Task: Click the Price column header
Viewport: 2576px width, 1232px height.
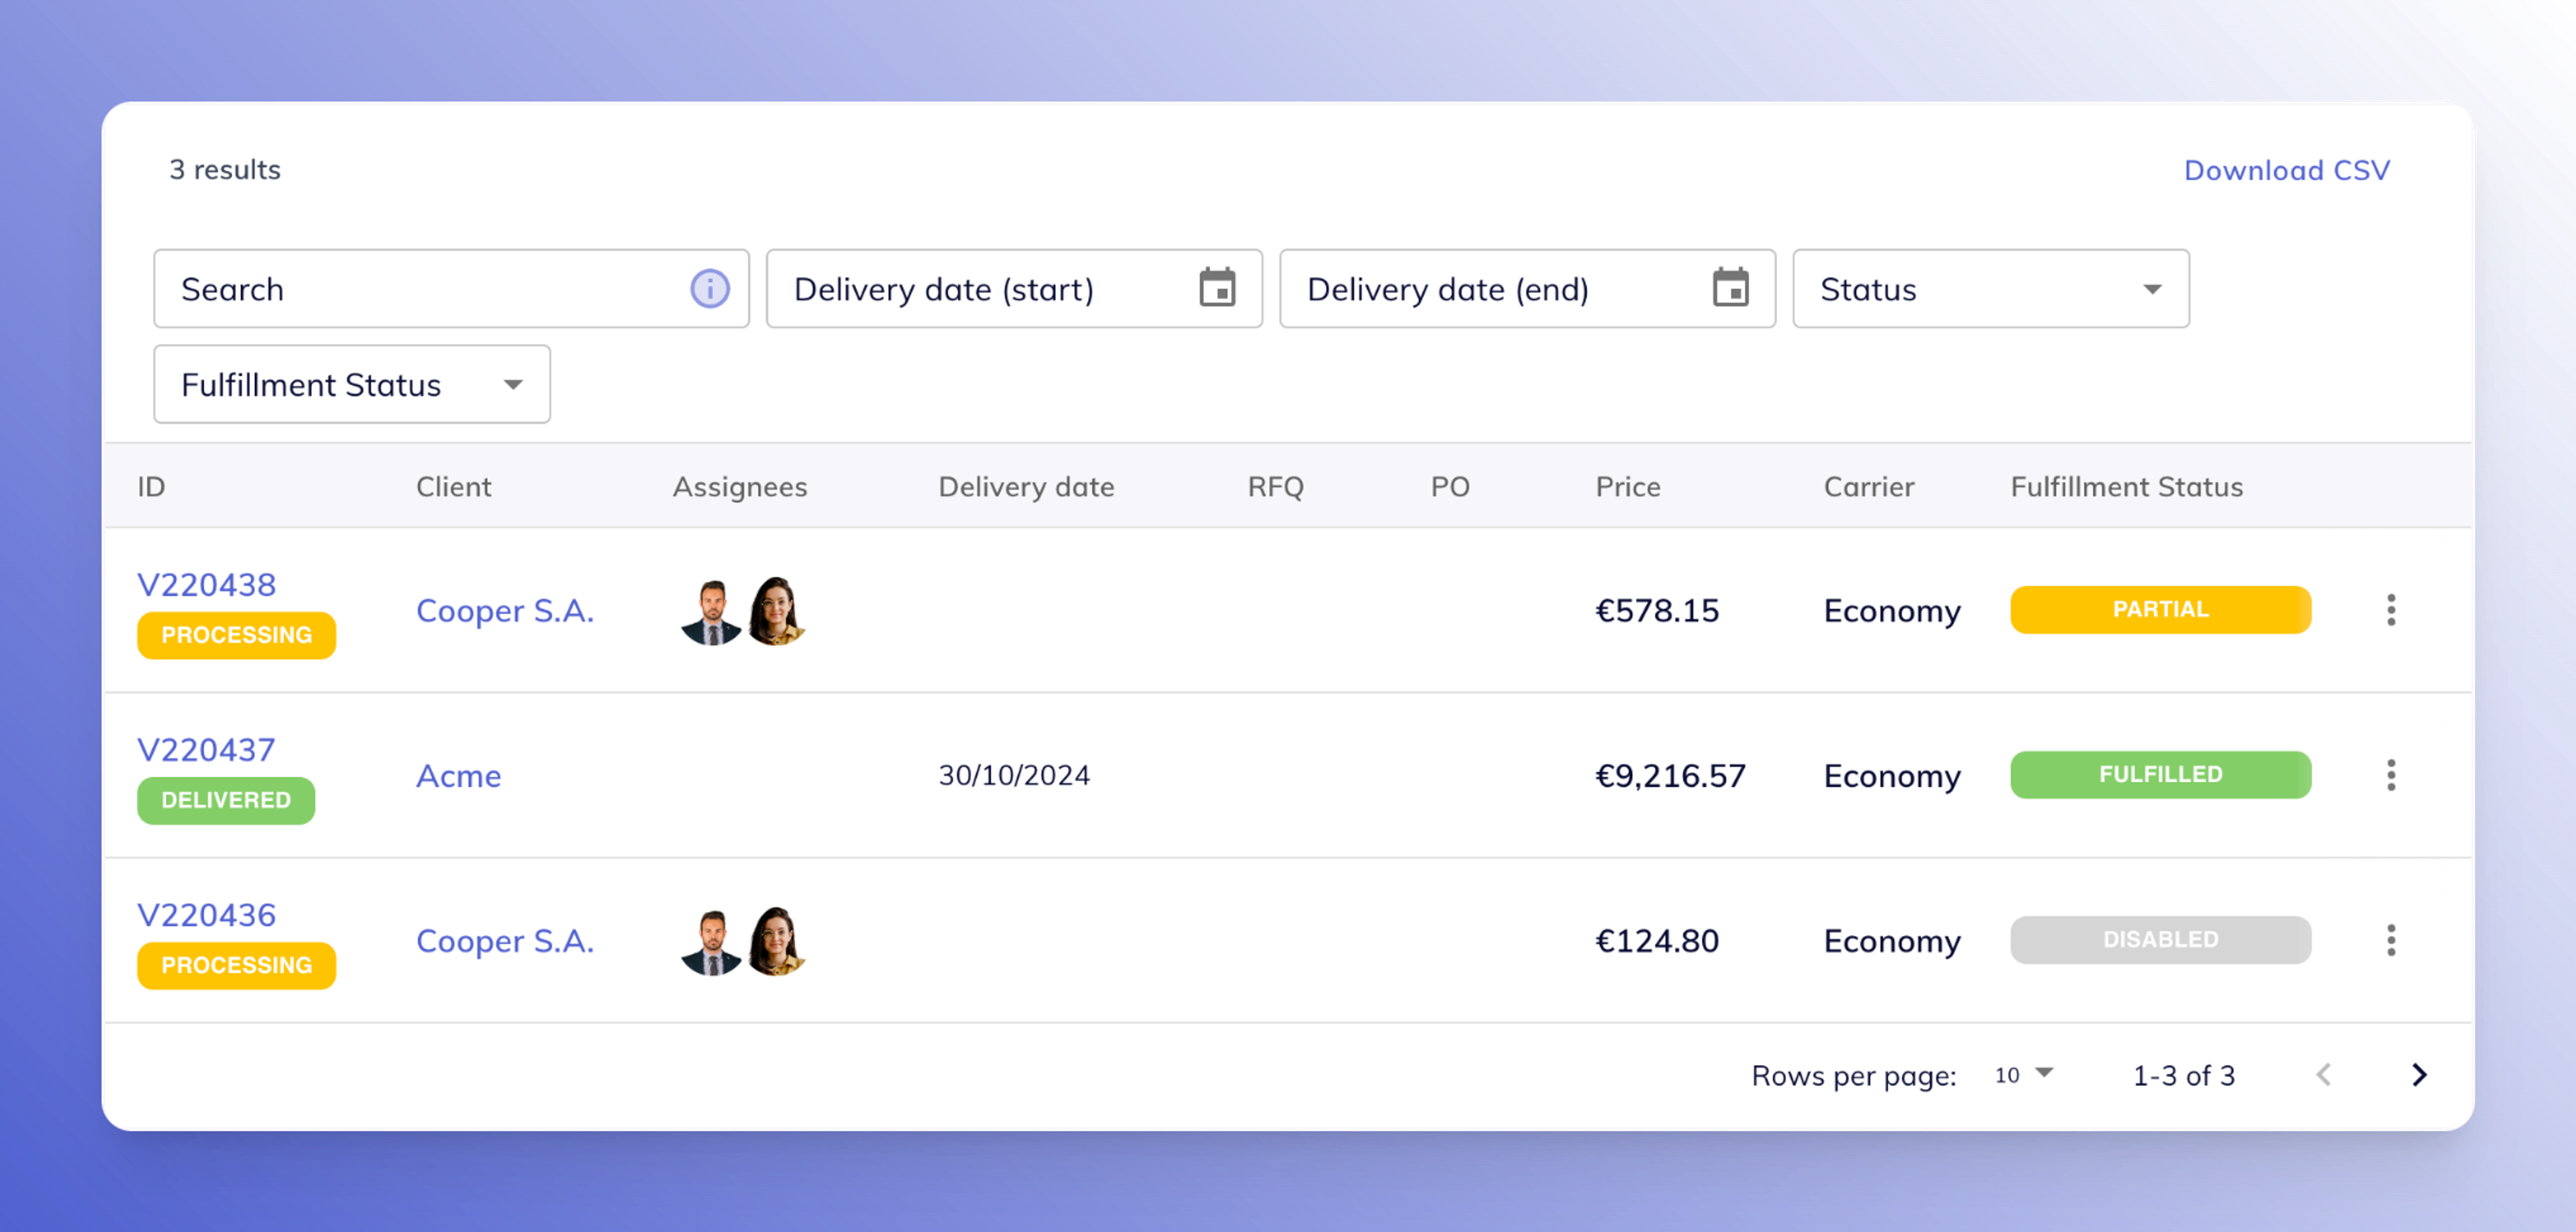Action: (1627, 487)
